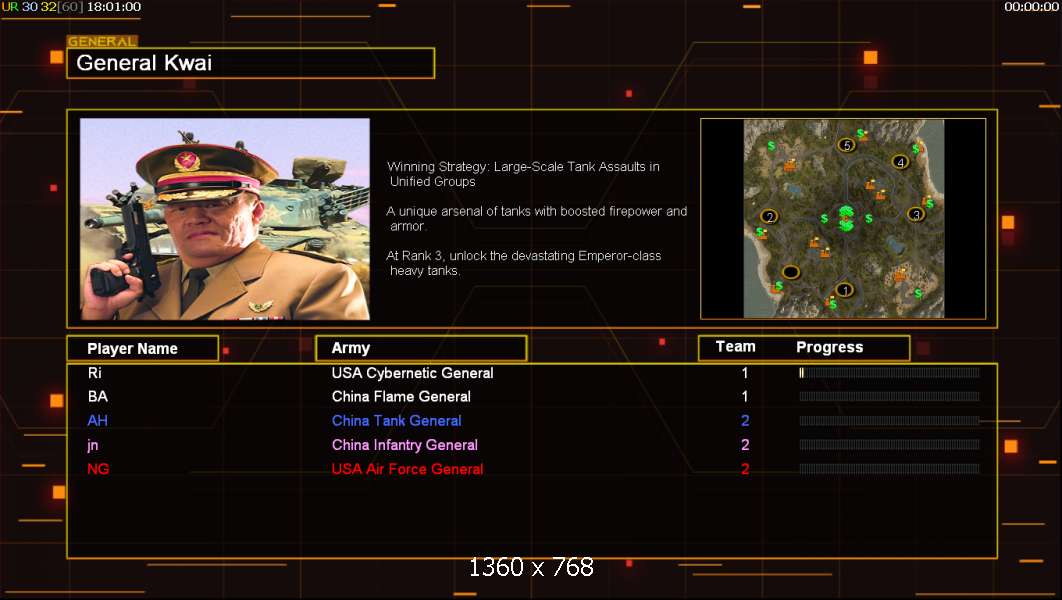Image resolution: width=1062 pixels, height=600 pixels.
Task: Click the large central cash supply icon
Action: tap(847, 221)
